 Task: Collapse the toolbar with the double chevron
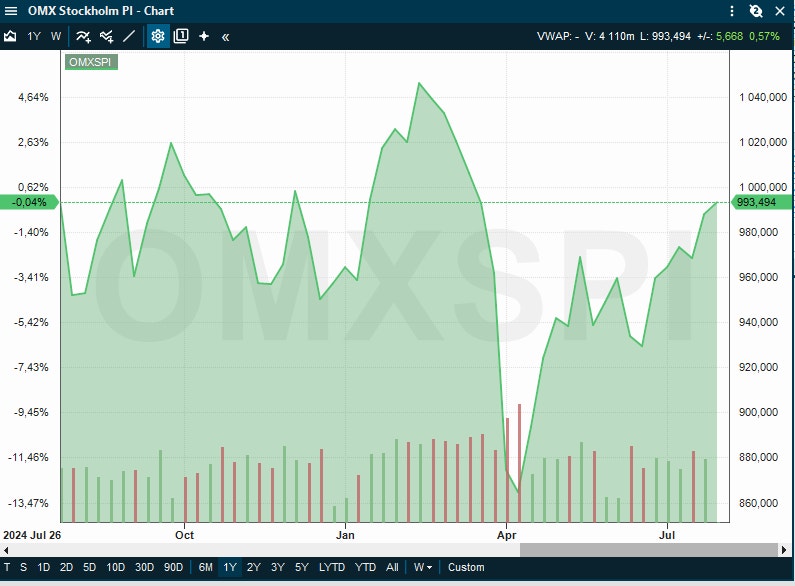(226, 36)
